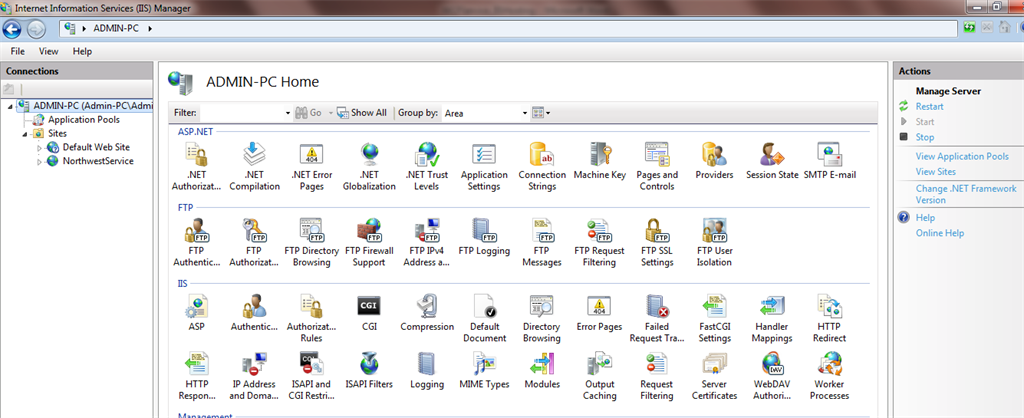The width and height of the screenshot is (1024, 418).
Task: Click Restart in Actions pane
Action: [x=929, y=106]
